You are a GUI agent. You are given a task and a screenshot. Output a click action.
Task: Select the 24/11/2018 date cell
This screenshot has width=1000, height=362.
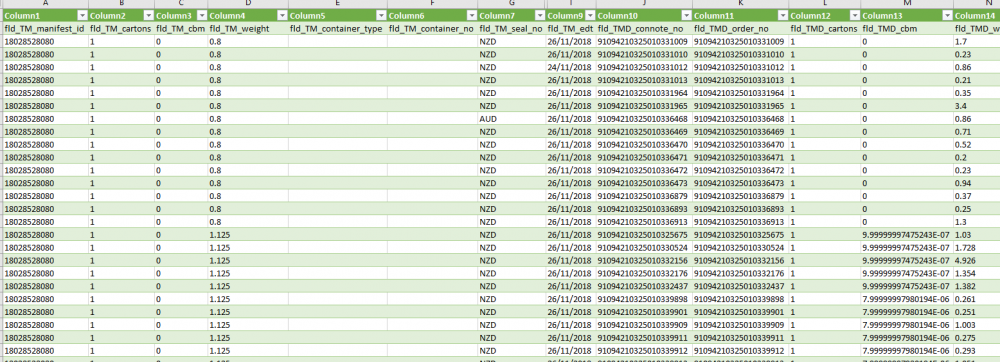pyautogui.click(x=571, y=67)
